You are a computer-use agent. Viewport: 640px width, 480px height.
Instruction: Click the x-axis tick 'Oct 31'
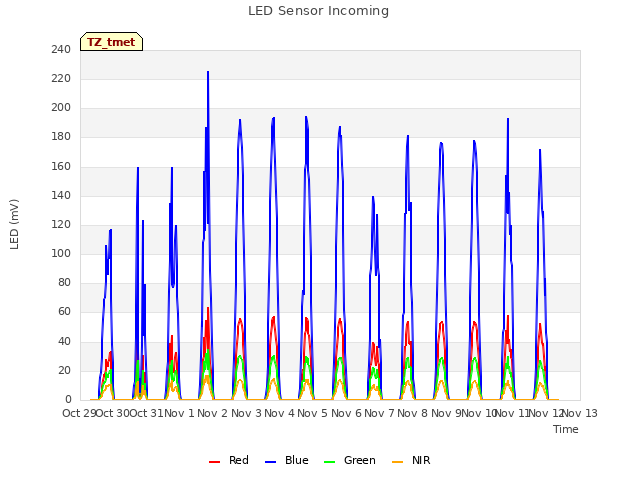click(x=146, y=413)
